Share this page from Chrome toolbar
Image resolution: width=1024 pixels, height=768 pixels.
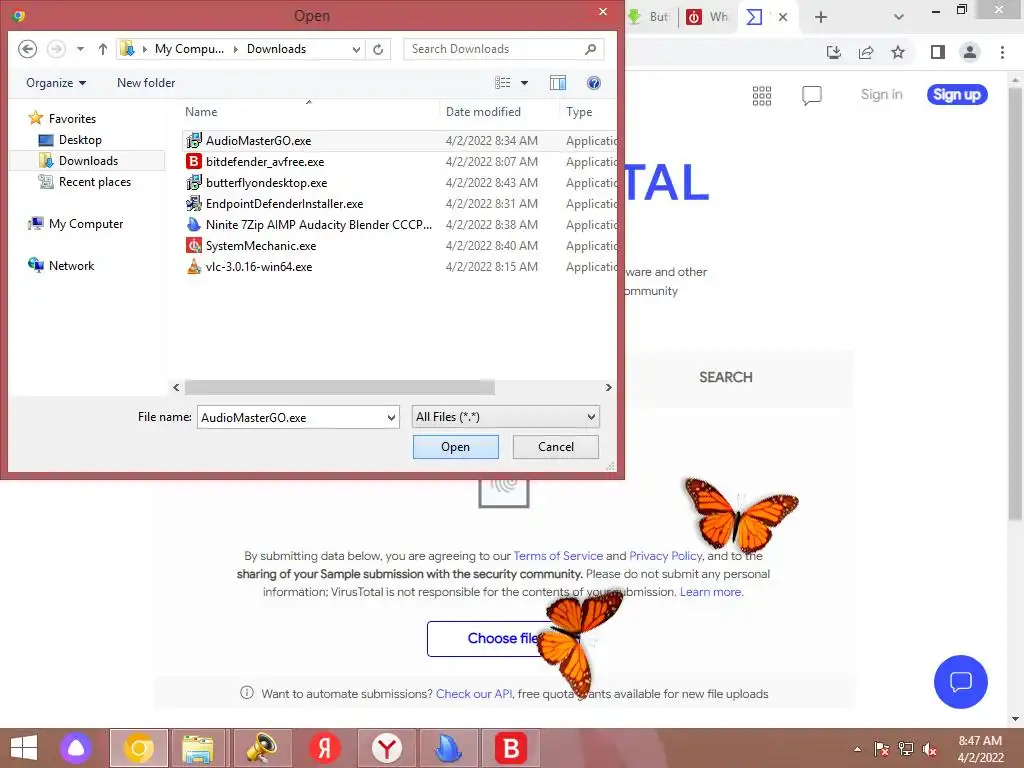click(866, 52)
